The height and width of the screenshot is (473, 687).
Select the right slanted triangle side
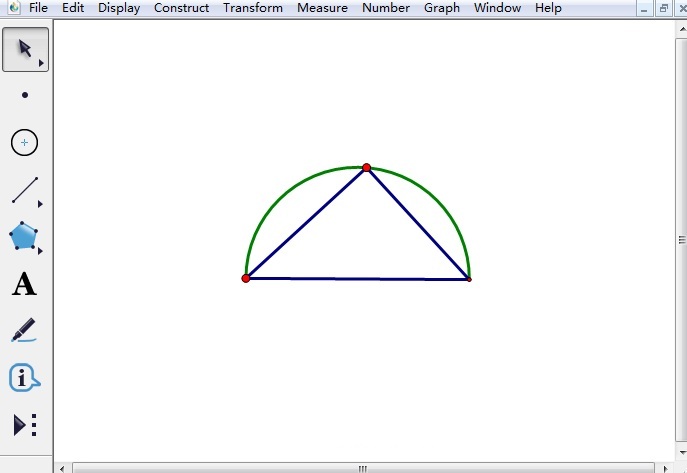pos(418,223)
